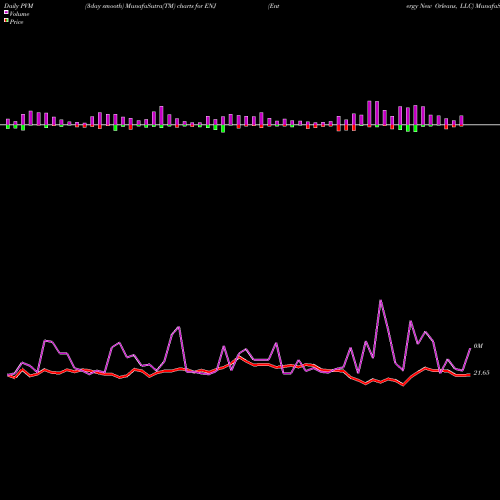Click the tallest magenta volume line peak
The image size is (500, 500).
pos(381,301)
